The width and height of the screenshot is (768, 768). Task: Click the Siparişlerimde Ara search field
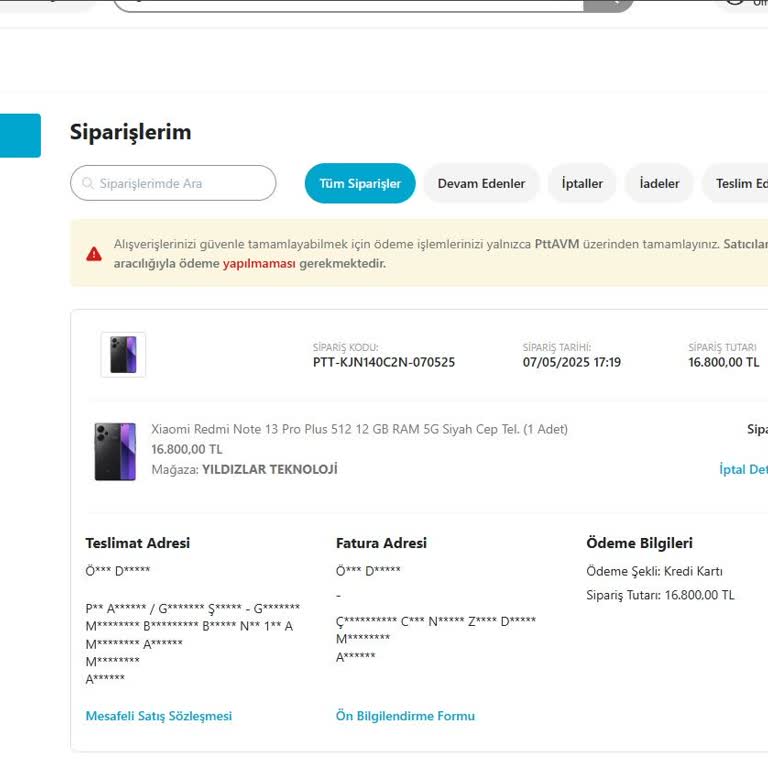coord(173,183)
